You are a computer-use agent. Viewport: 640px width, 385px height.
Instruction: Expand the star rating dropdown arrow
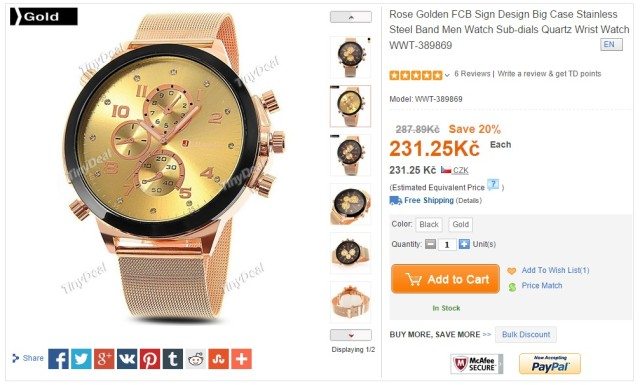447,75
